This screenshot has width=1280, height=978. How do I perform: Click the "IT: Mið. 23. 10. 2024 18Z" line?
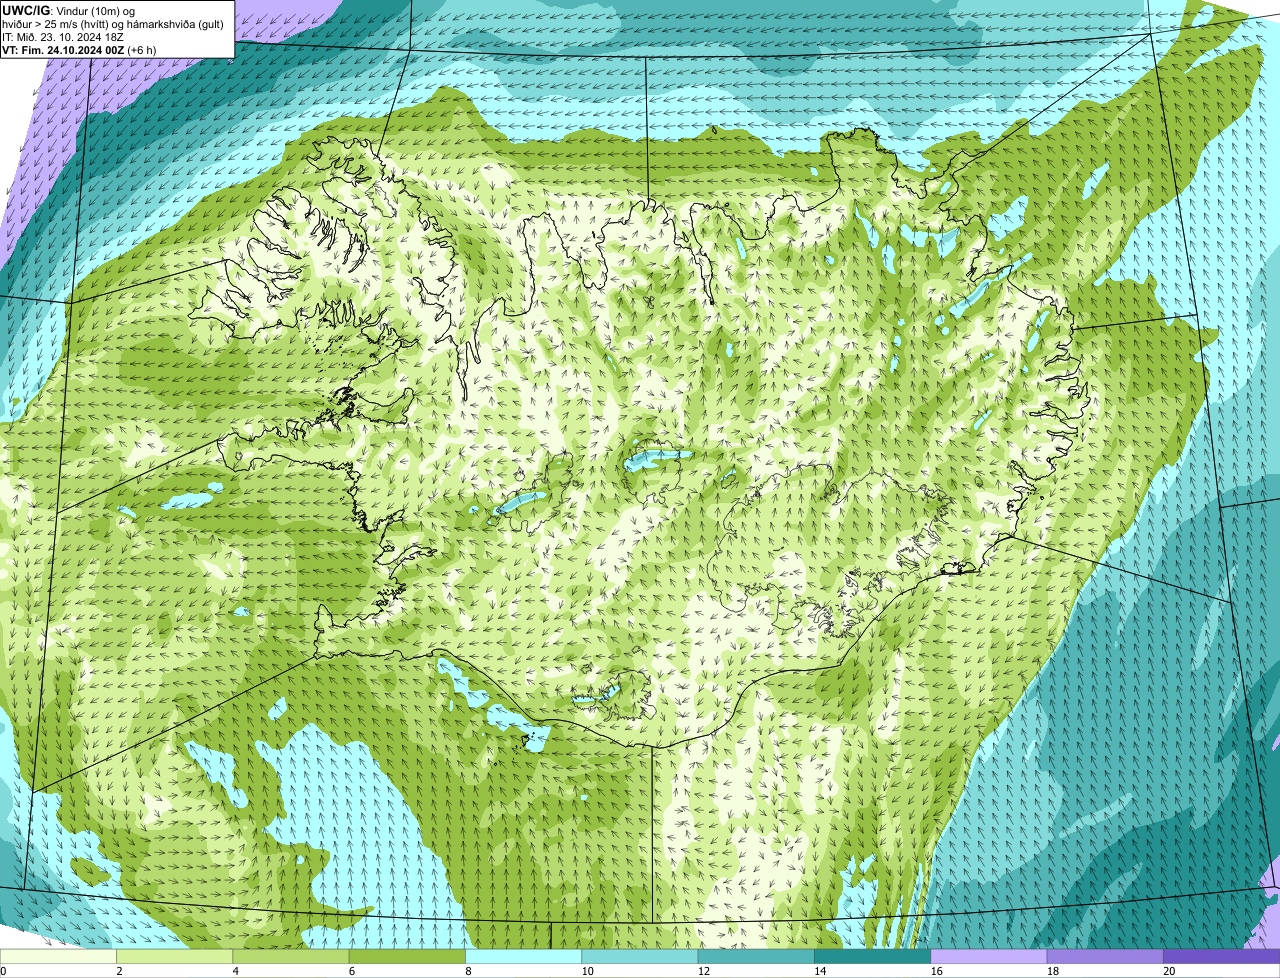click(63, 36)
